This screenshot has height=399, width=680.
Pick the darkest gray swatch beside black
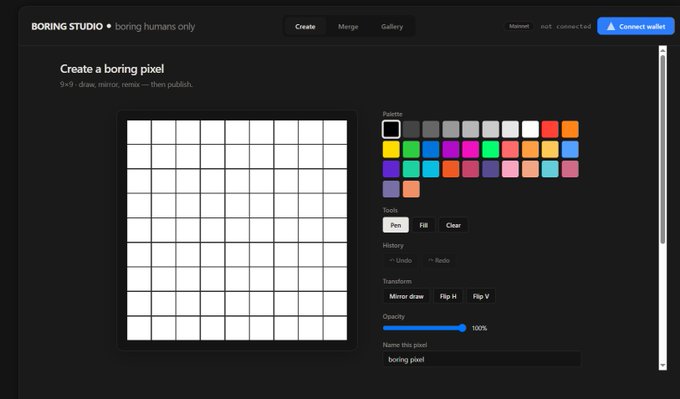411,129
